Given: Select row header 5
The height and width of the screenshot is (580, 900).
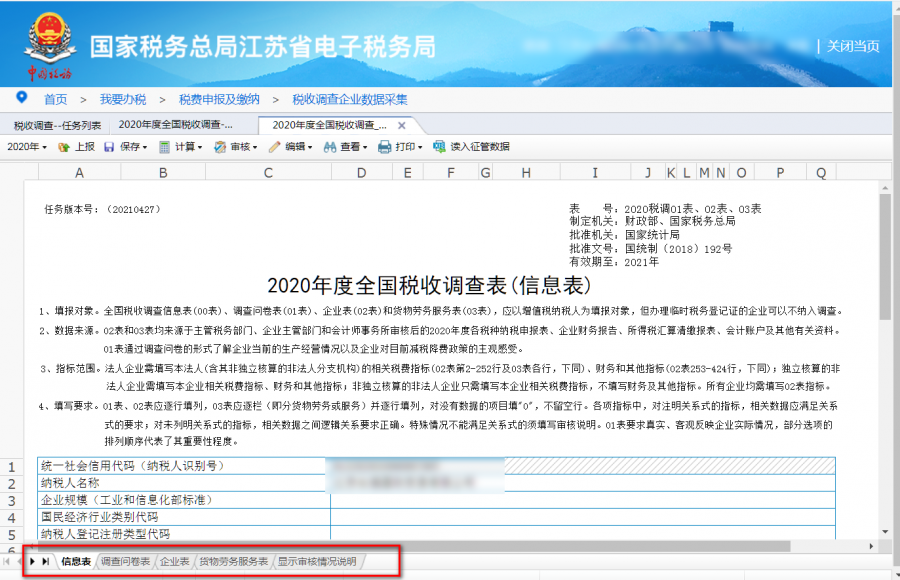Looking at the screenshot, I should tap(11, 535).
